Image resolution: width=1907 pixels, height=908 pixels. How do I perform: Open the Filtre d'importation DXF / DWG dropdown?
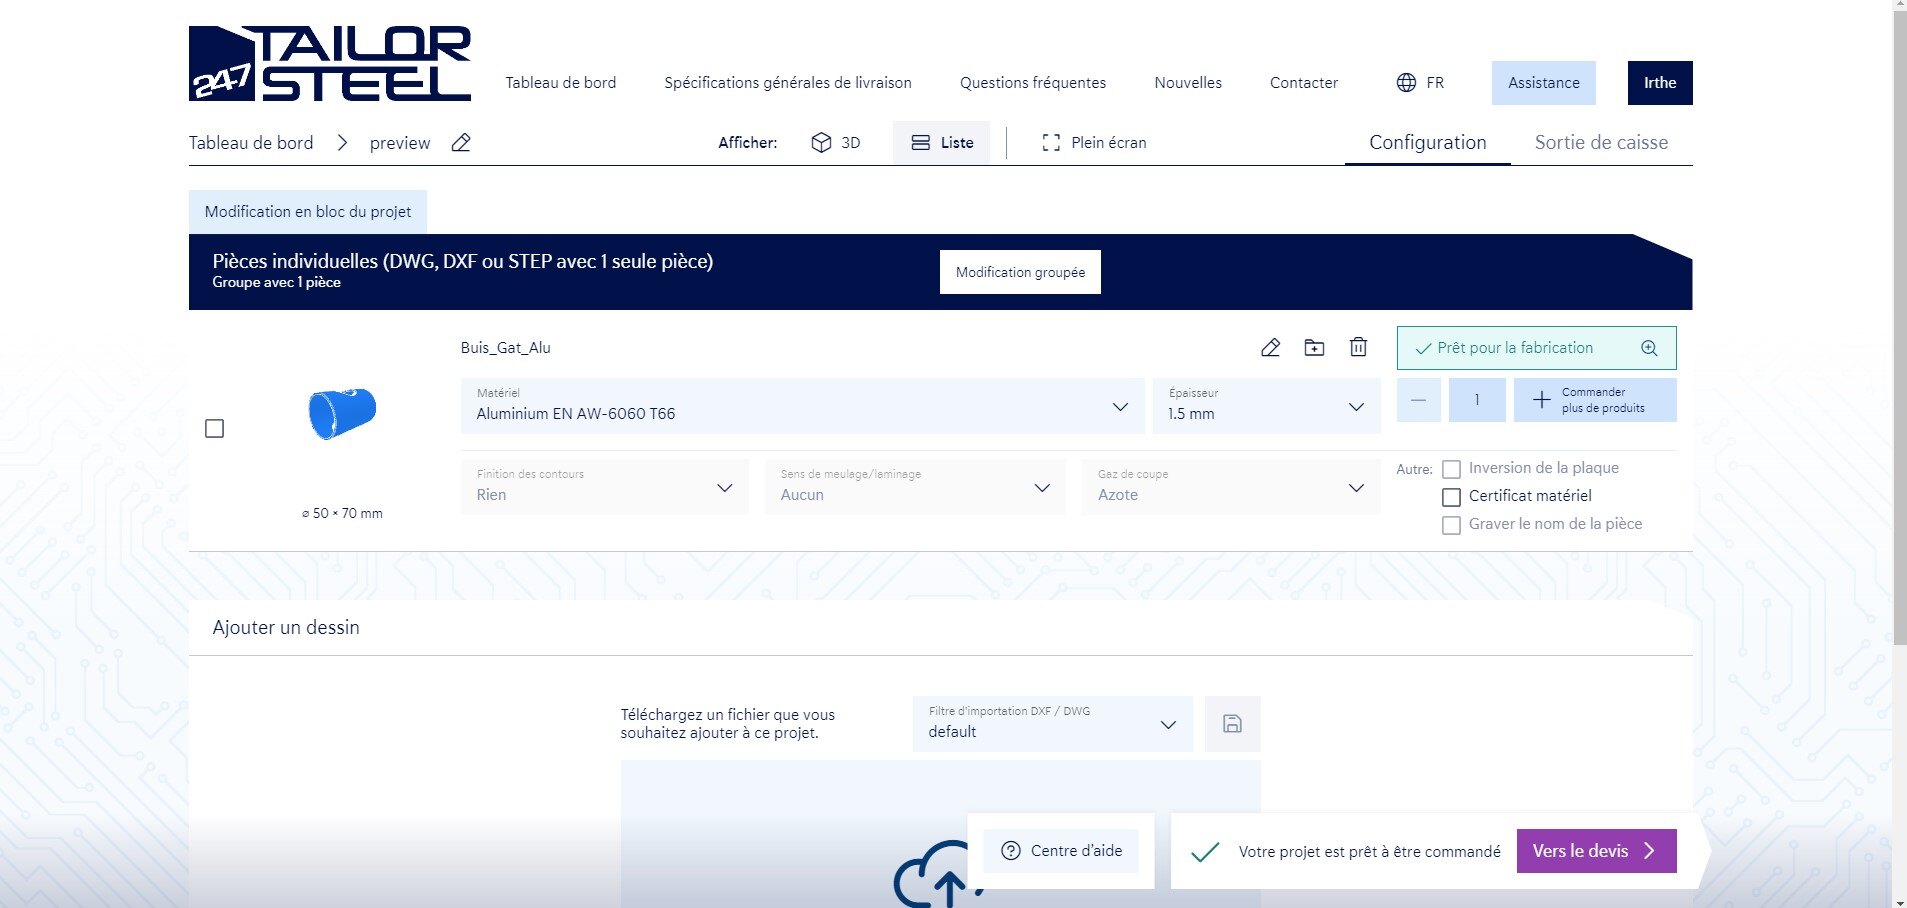pos(1052,724)
